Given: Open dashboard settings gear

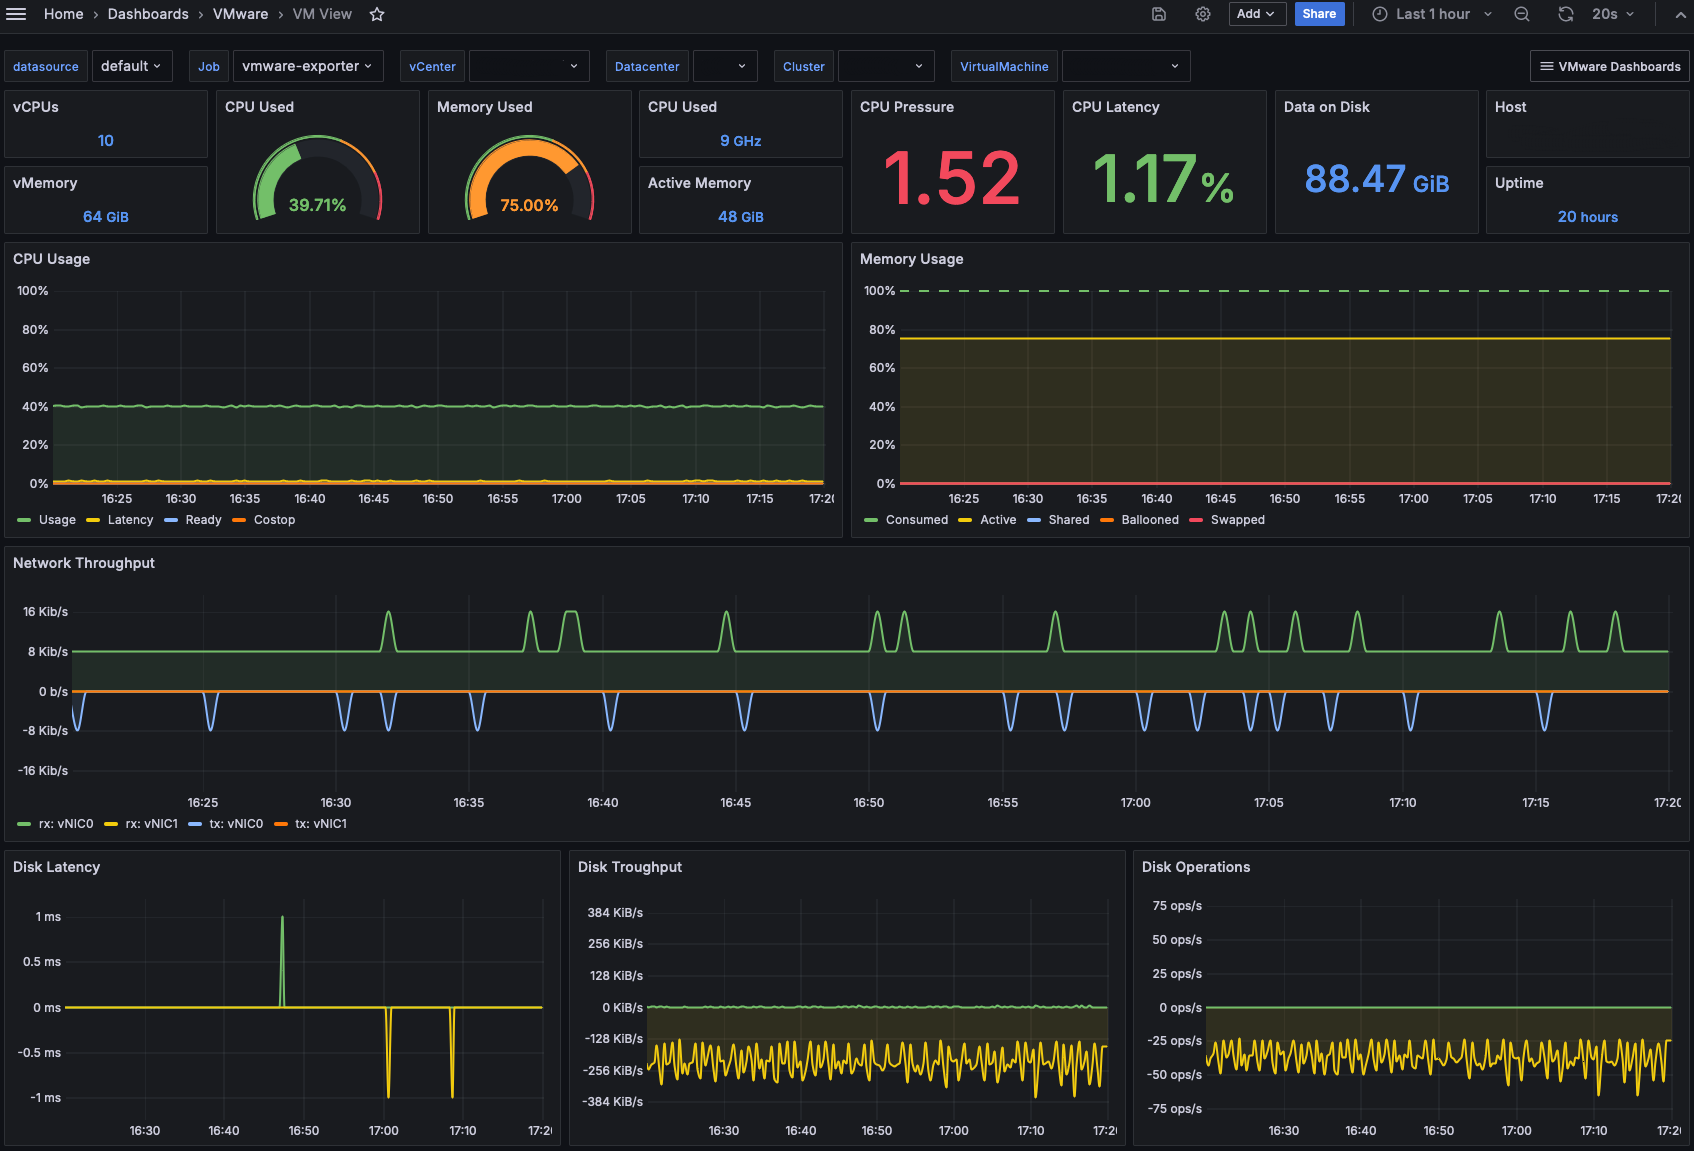Looking at the screenshot, I should (x=1203, y=14).
